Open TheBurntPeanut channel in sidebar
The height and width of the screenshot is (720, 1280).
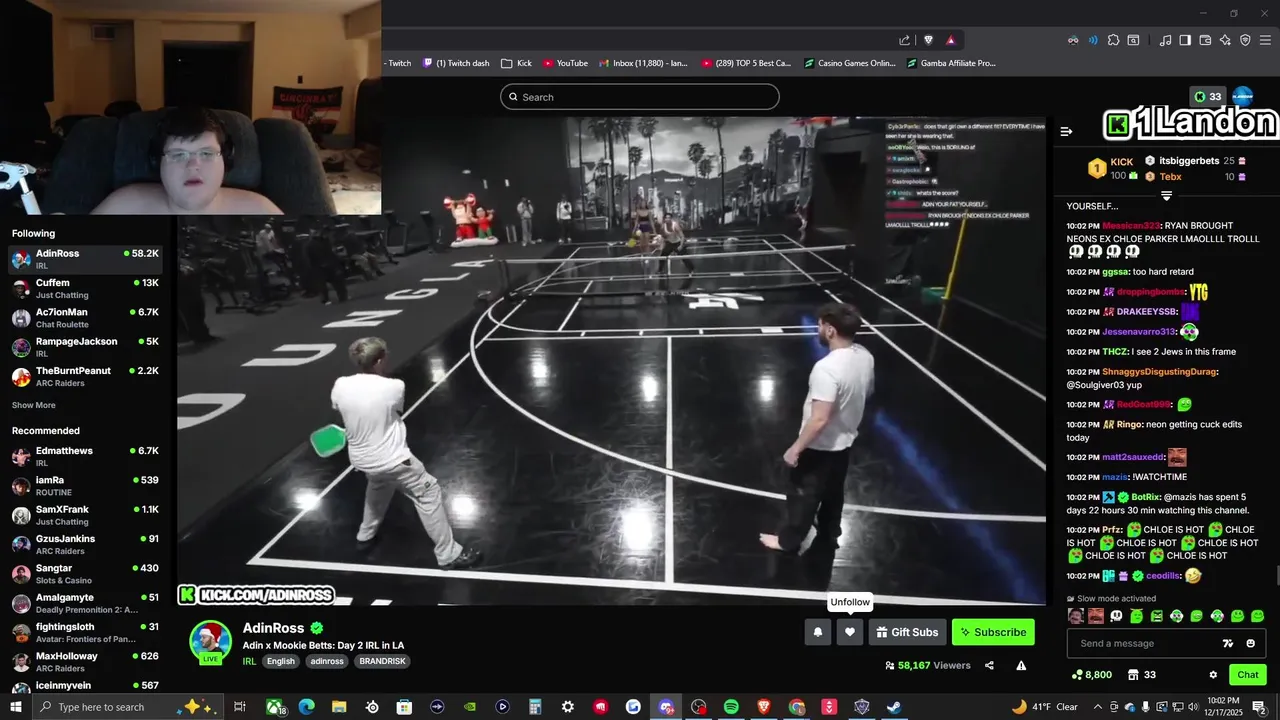click(x=85, y=377)
